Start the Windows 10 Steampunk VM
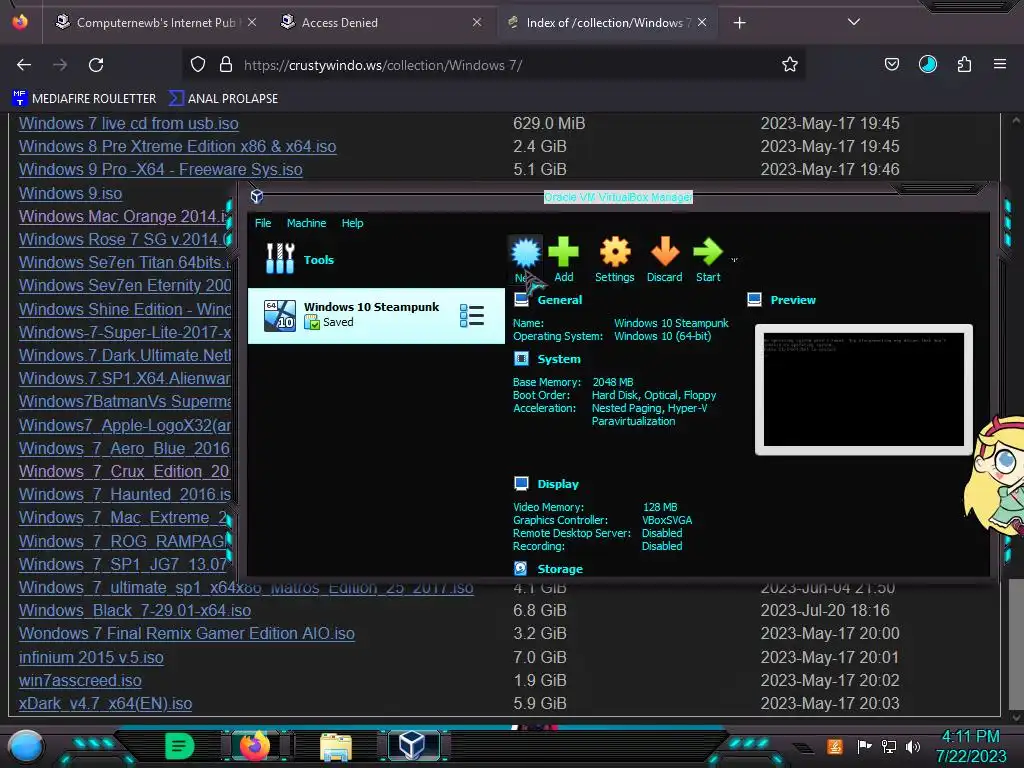This screenshot has width=1024, height=768. click(708, 252)
